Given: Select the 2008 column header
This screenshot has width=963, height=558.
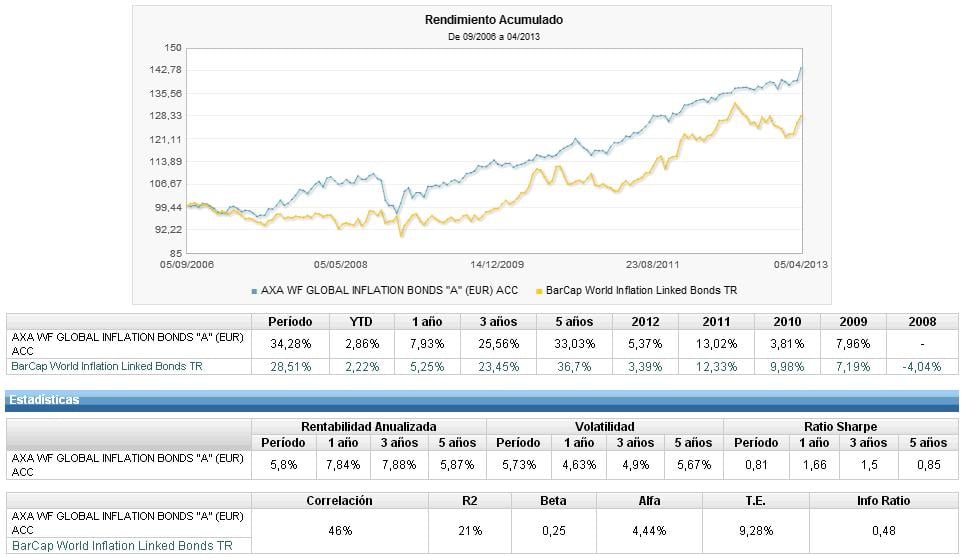Looking at the screenshot, I should click(922, 322).
